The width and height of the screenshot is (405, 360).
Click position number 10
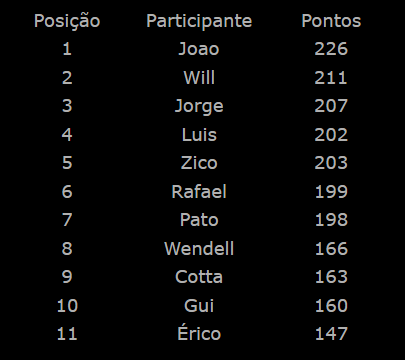67,306
